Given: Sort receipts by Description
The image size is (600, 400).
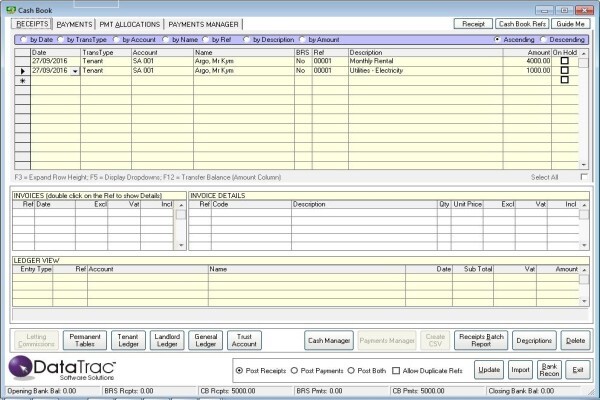Looking at the screenshot, I should [x=247, y=39].
